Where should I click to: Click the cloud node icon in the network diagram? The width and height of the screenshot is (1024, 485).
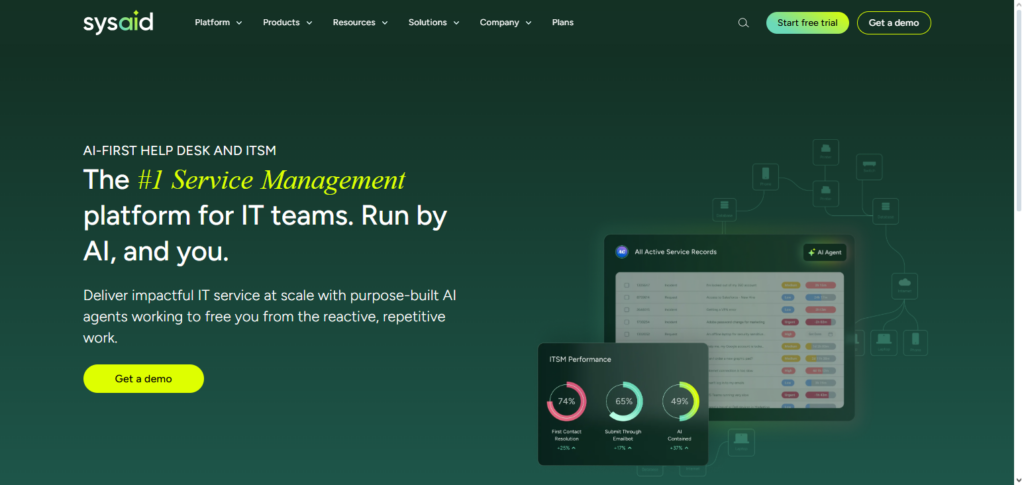904,285
